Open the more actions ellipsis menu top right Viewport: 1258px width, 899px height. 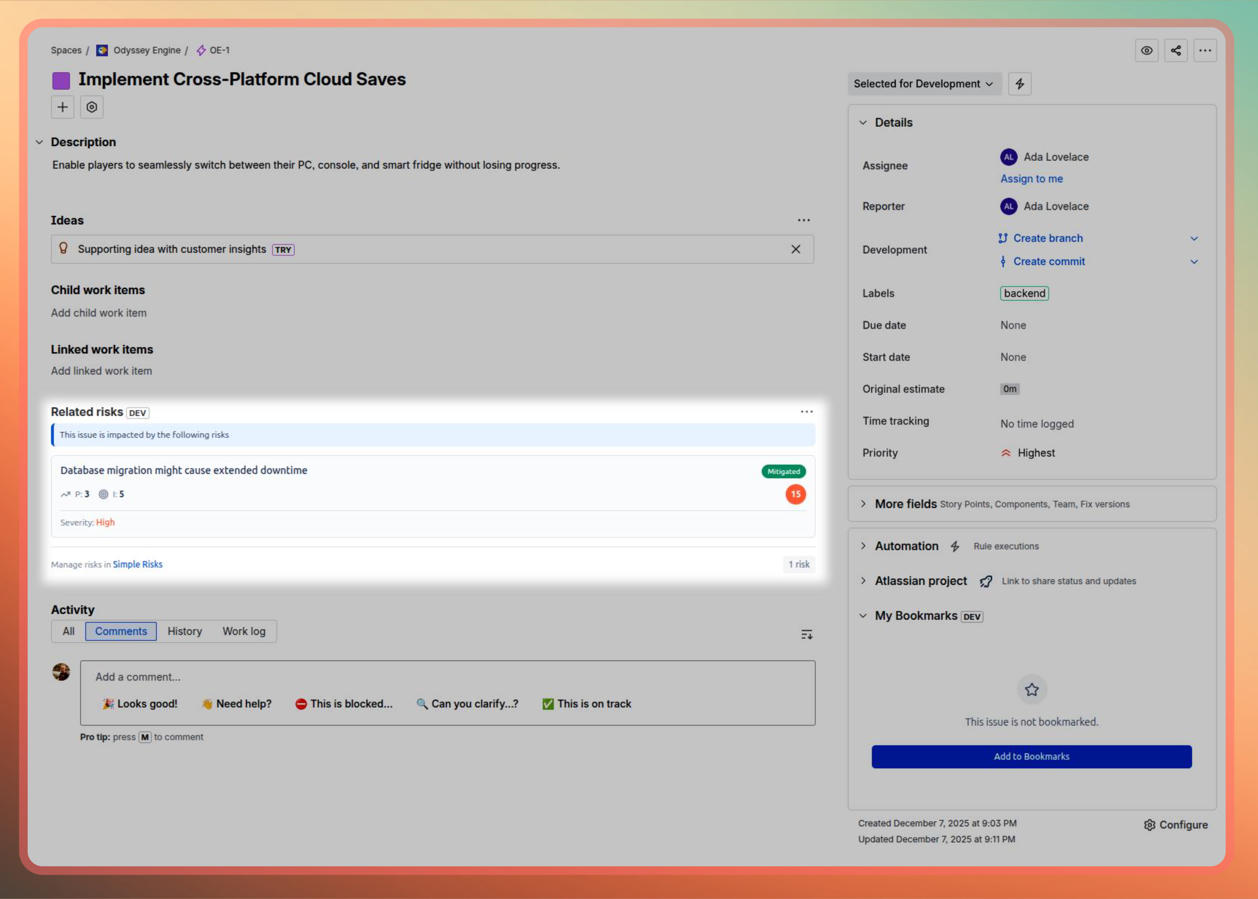[x=1205, y=50]
